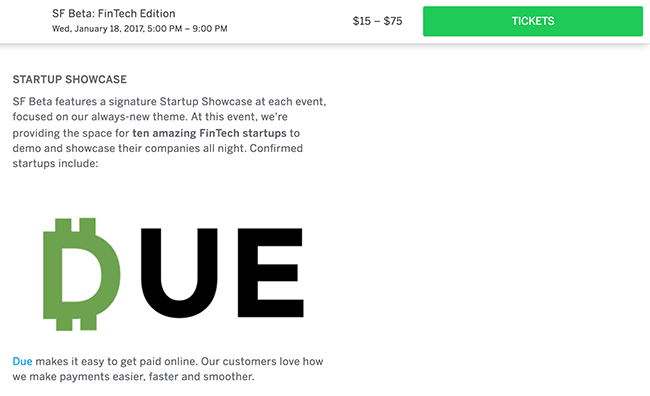This screenshot has width=650, height=396.
Task: Click the green TICKETS button
Action: [533, 21]
